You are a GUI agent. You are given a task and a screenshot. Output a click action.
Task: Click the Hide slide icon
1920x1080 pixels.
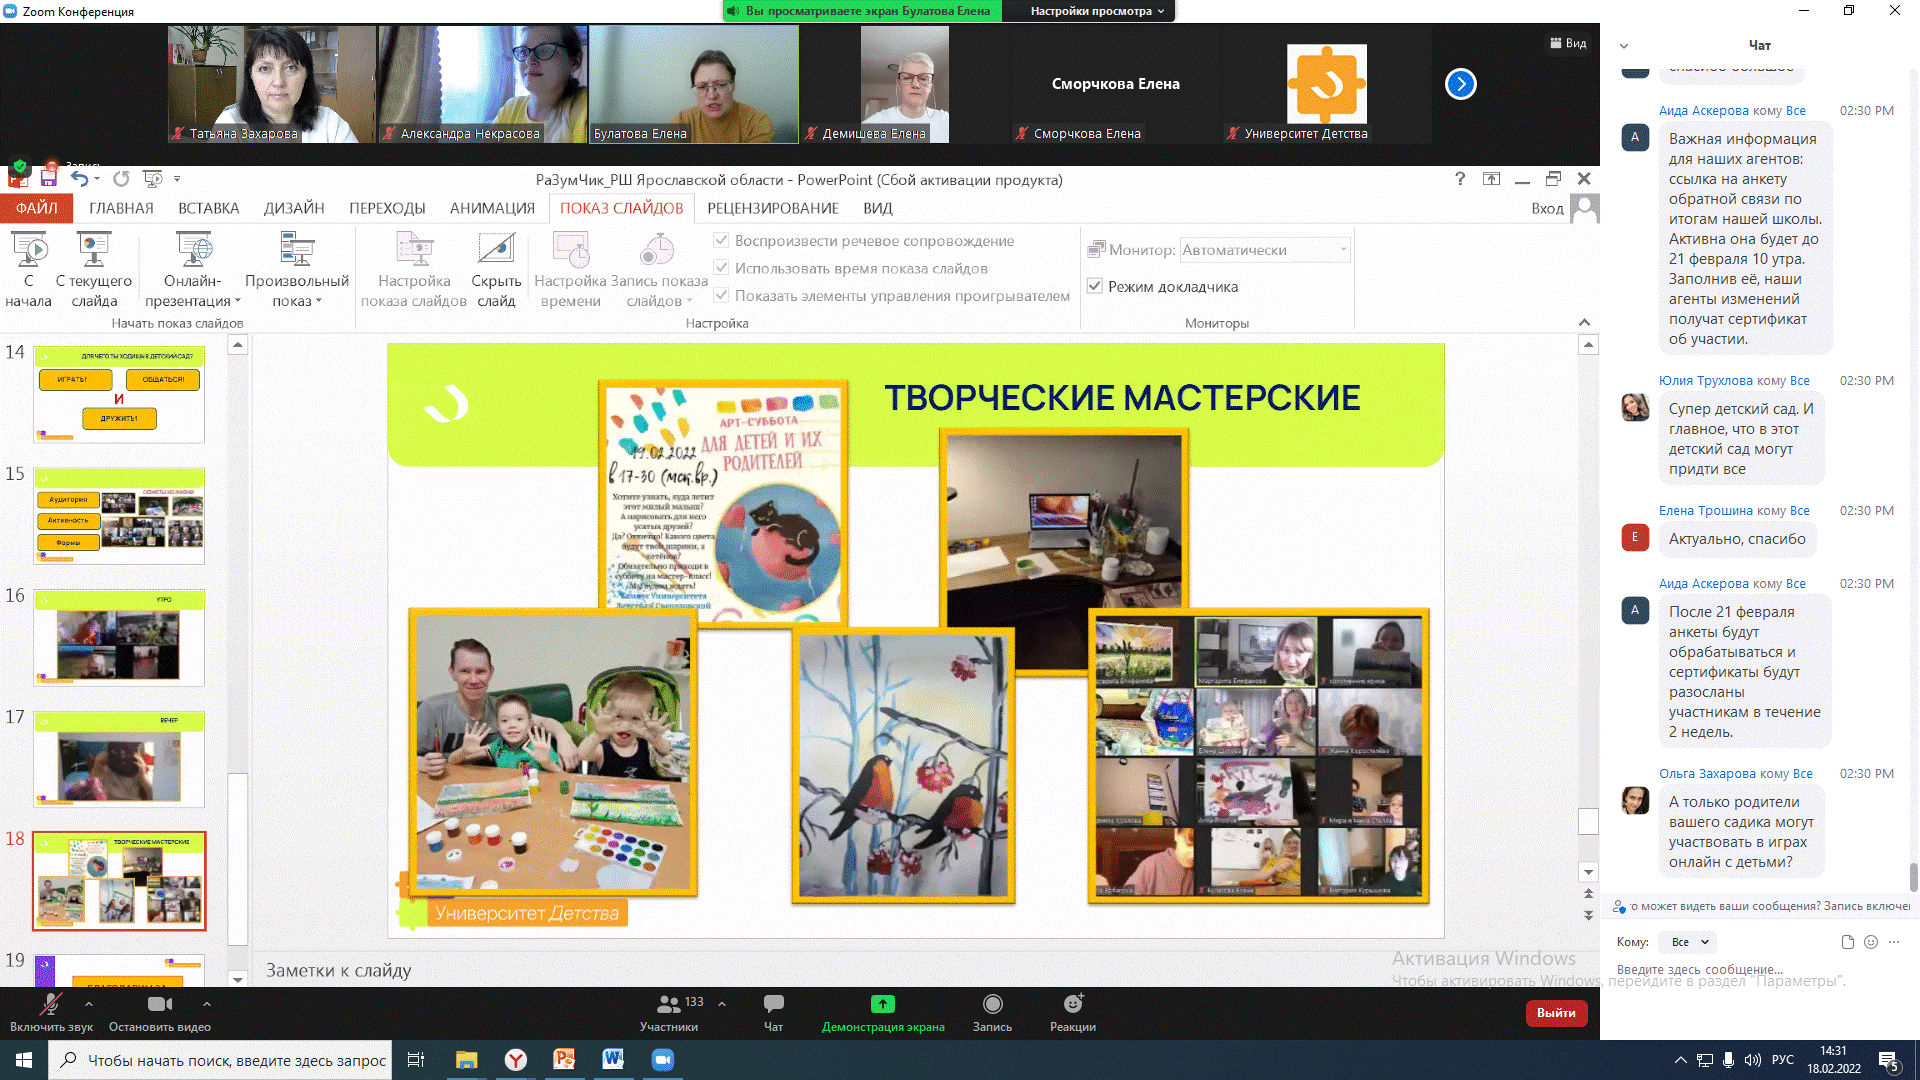(x=496, y=249)
